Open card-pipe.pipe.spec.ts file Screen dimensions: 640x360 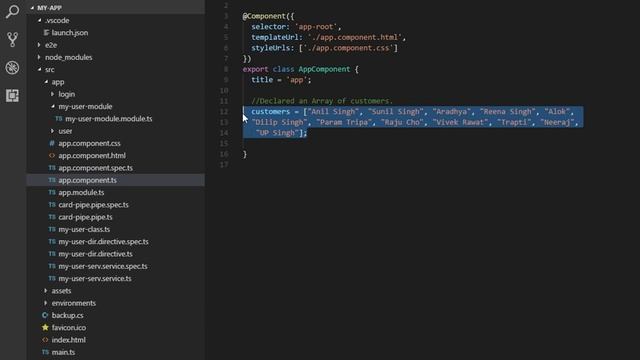(x=93, y=204)
